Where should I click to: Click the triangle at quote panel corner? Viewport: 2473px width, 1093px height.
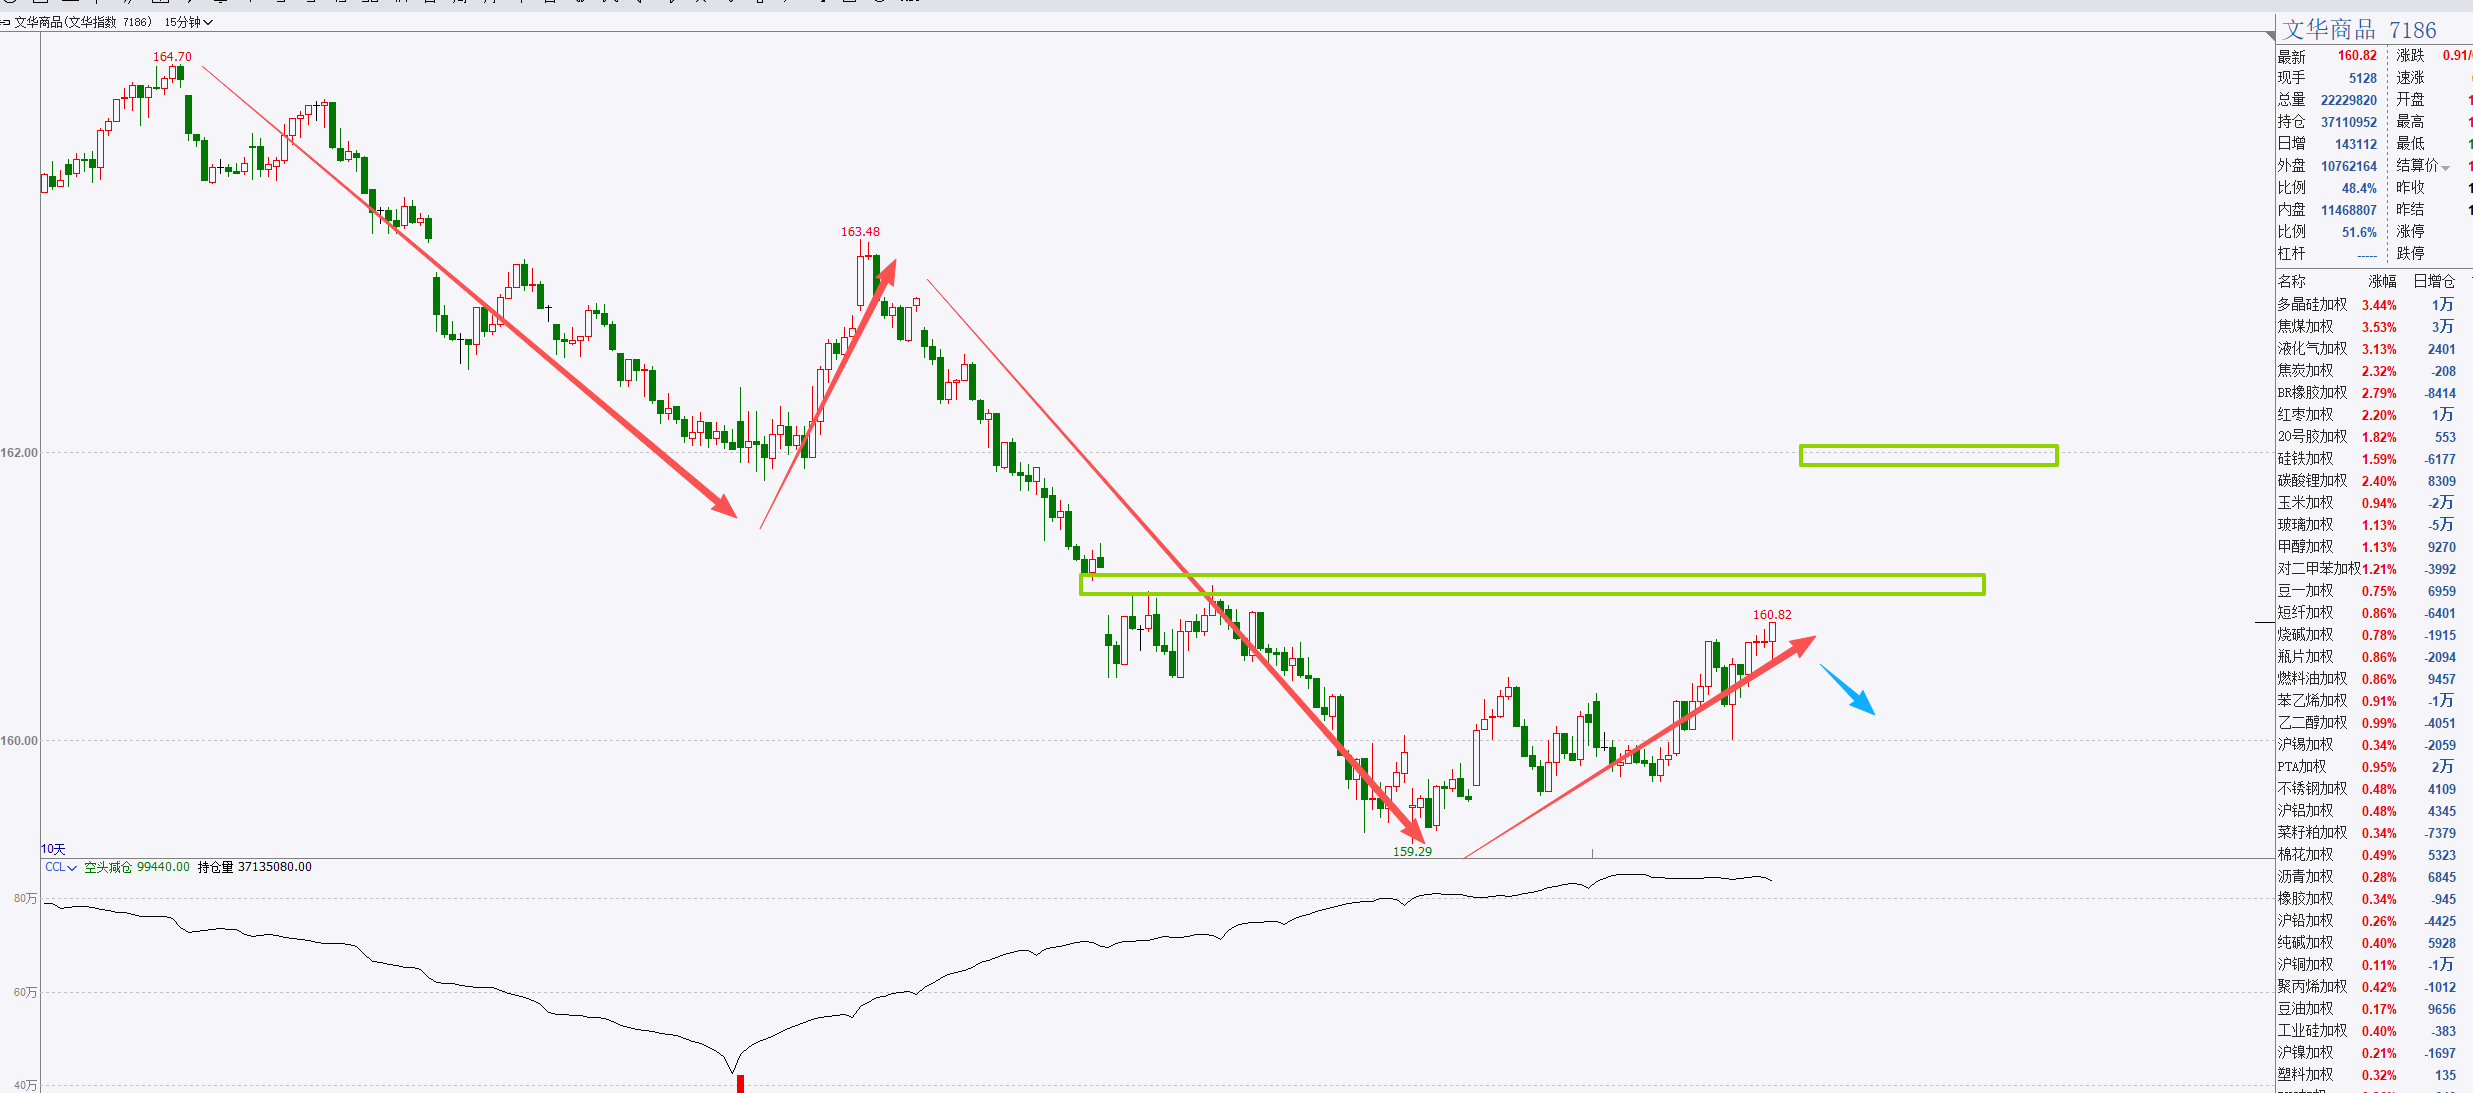(2271, 35)
